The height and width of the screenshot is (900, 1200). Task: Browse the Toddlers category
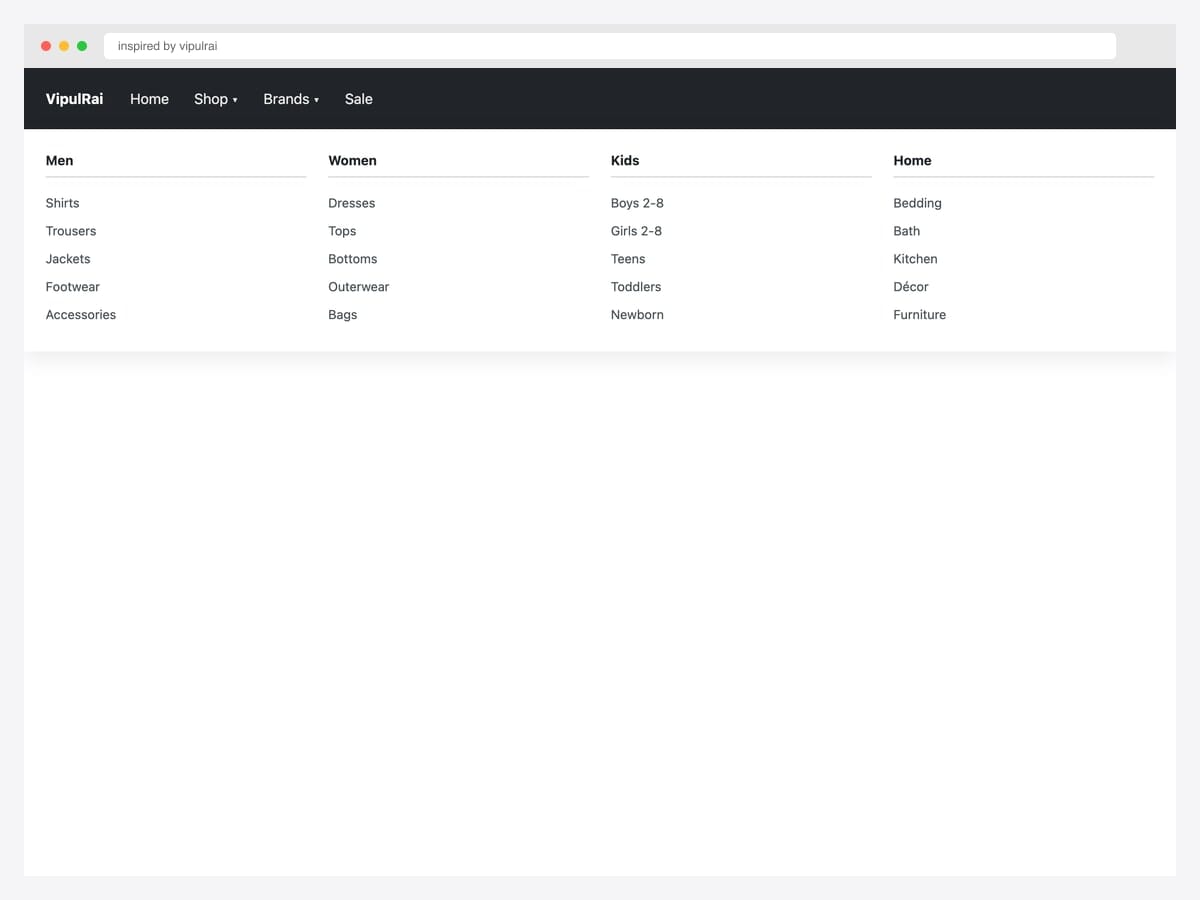click(636, 287)
